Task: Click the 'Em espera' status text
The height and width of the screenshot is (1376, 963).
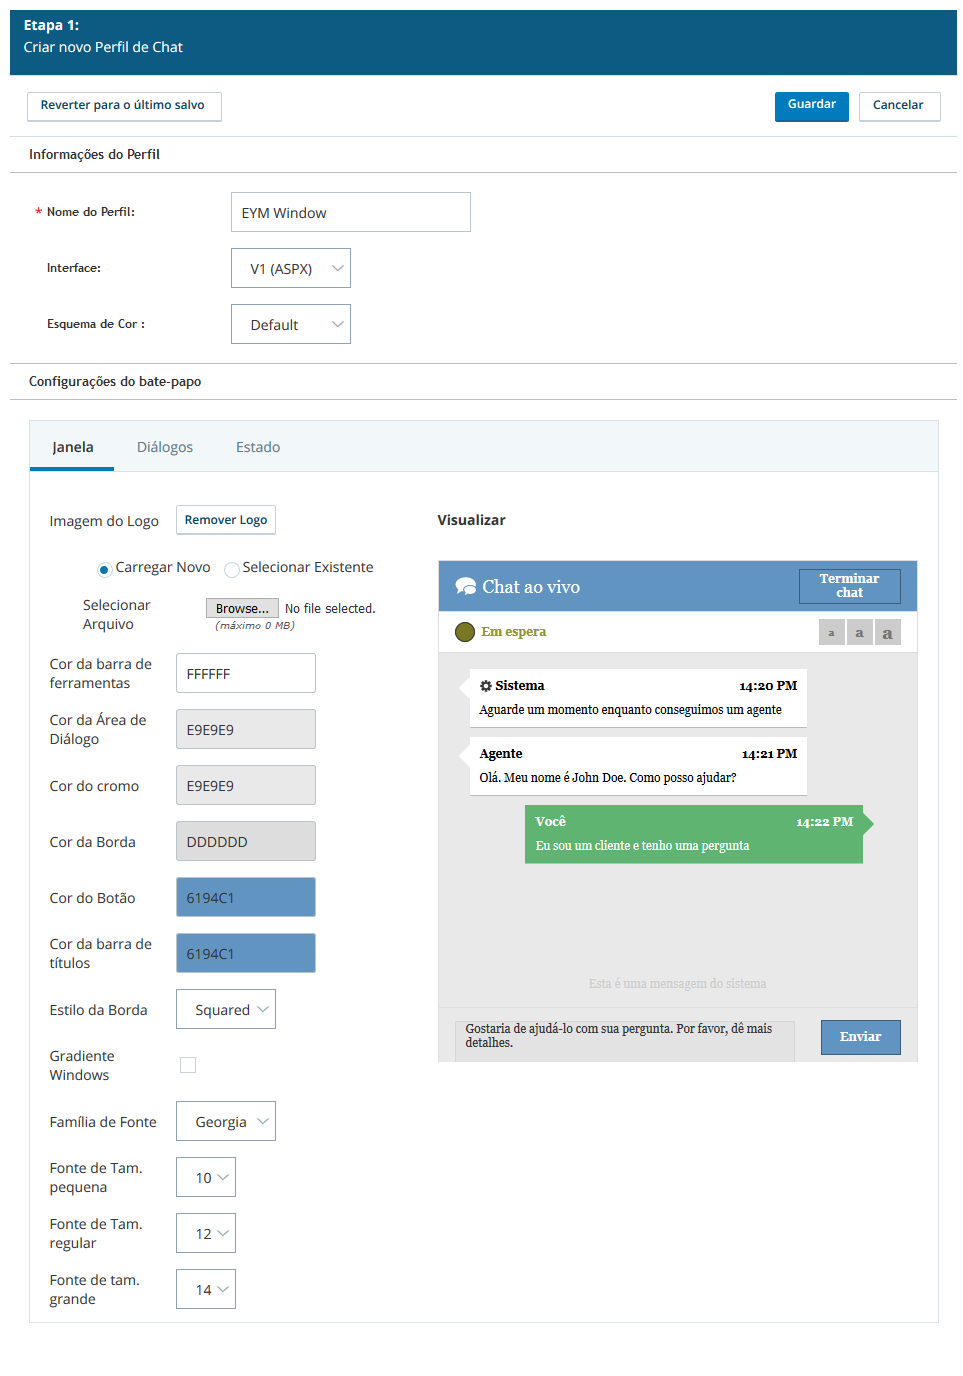Action: click(x=514, y=632)
